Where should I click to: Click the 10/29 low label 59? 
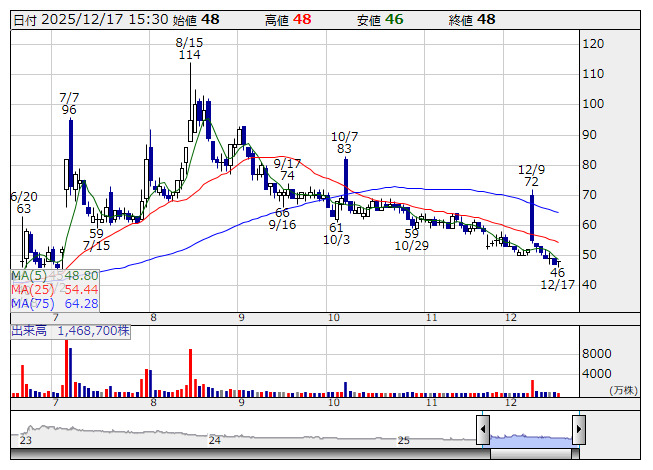411,233
